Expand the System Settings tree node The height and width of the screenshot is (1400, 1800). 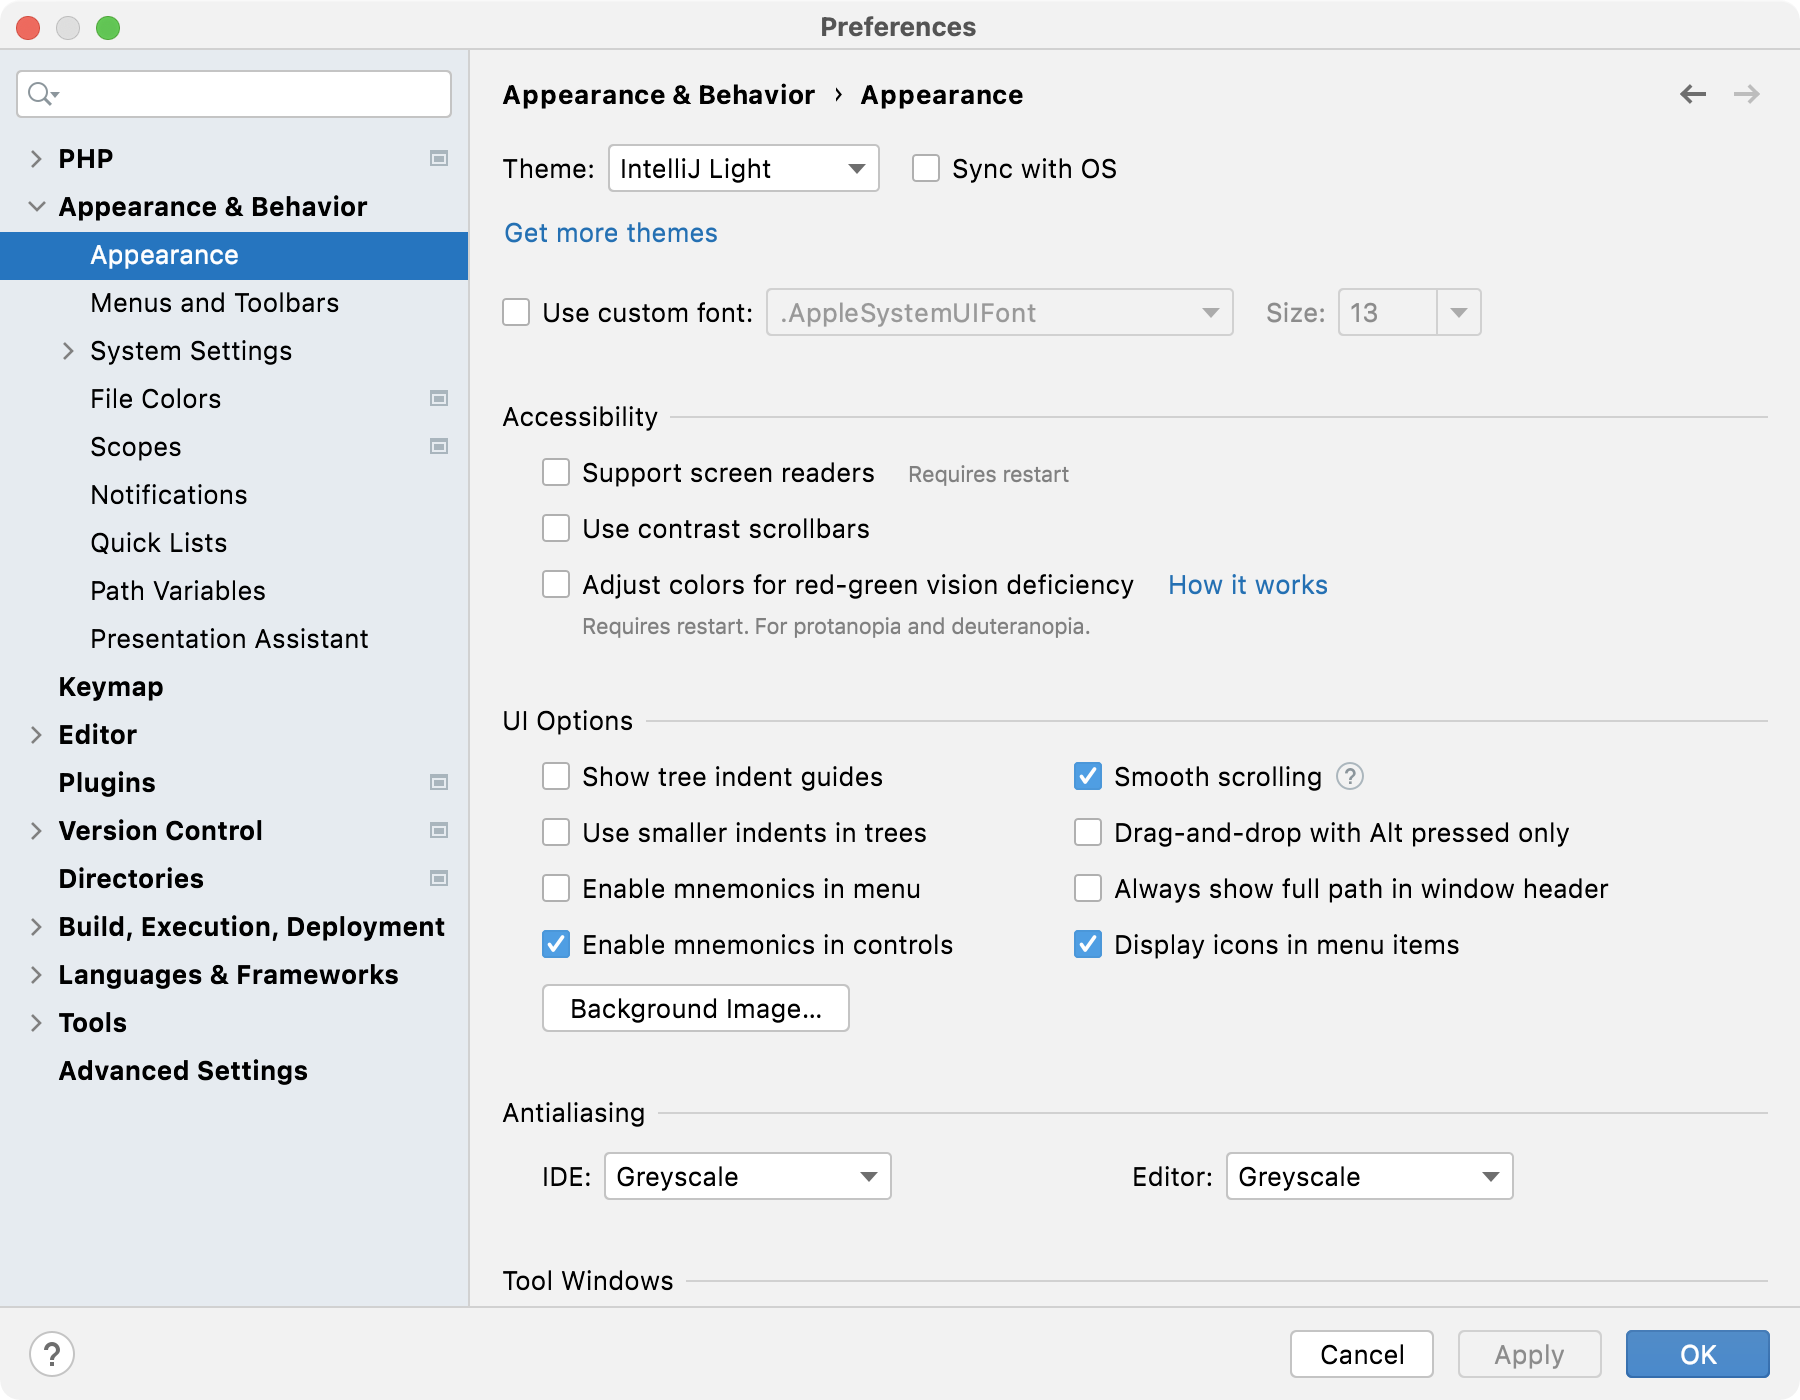coord(68,351)
